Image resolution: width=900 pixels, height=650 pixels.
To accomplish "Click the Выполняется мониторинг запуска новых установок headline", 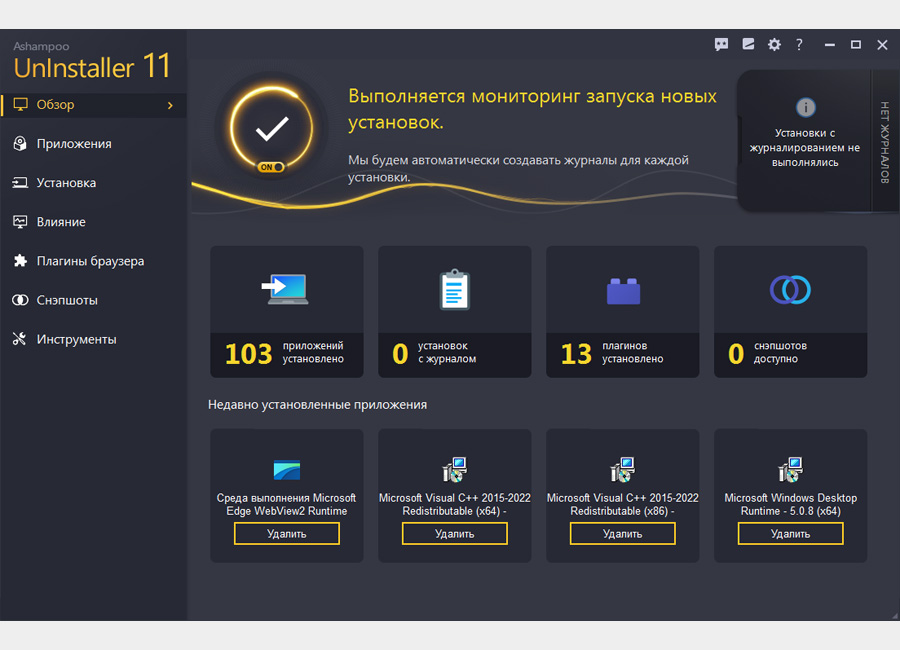I will 532,109.
